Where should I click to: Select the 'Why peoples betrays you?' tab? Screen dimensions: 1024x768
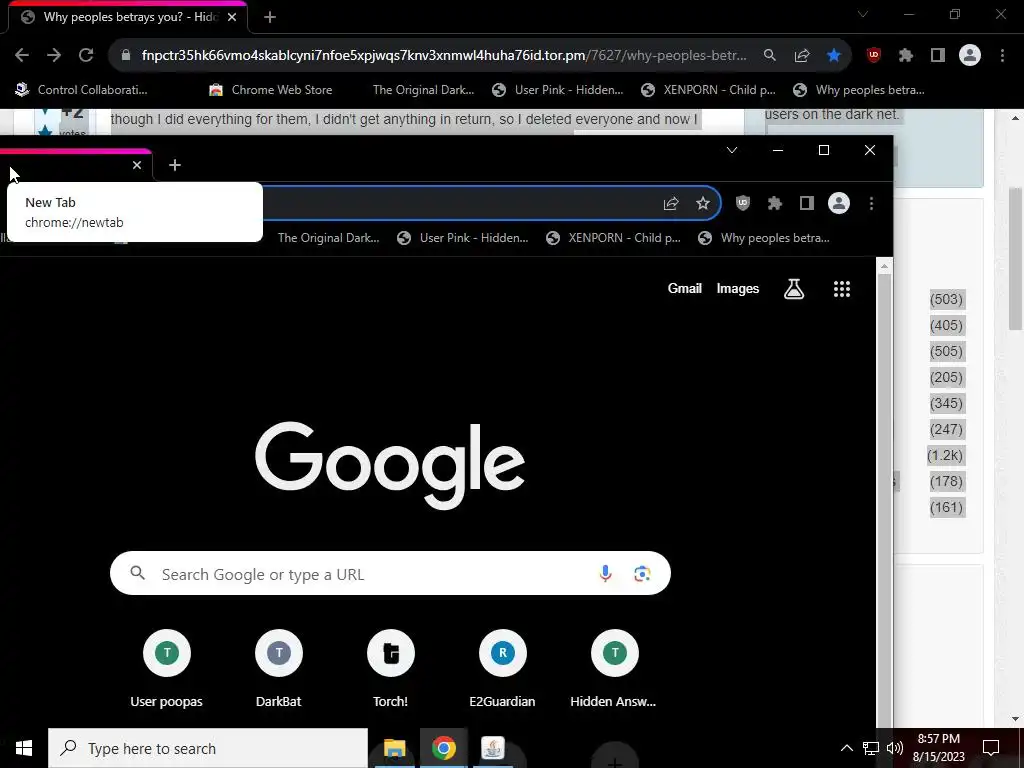tap(127, 17)
